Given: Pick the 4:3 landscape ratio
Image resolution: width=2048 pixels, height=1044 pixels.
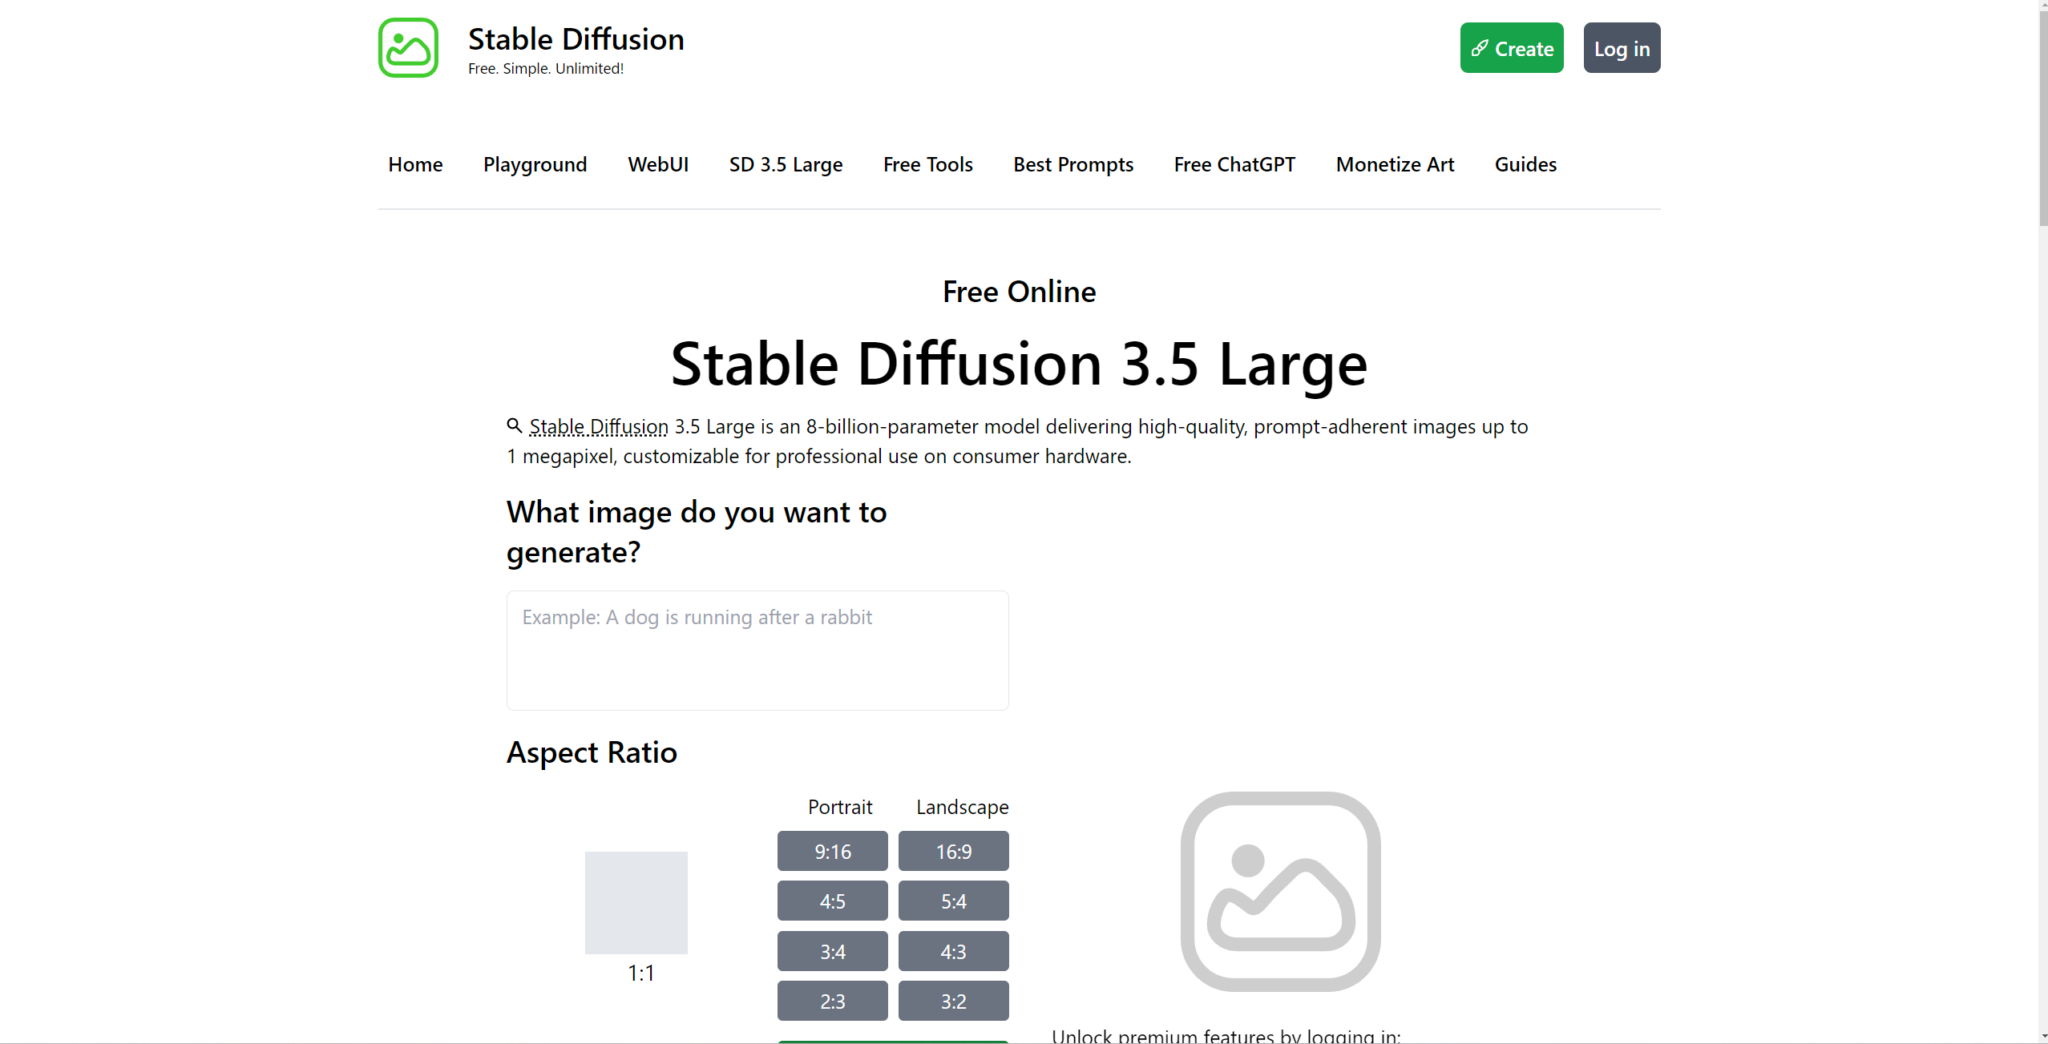Looking at the screenshot, I should (953, 951).
